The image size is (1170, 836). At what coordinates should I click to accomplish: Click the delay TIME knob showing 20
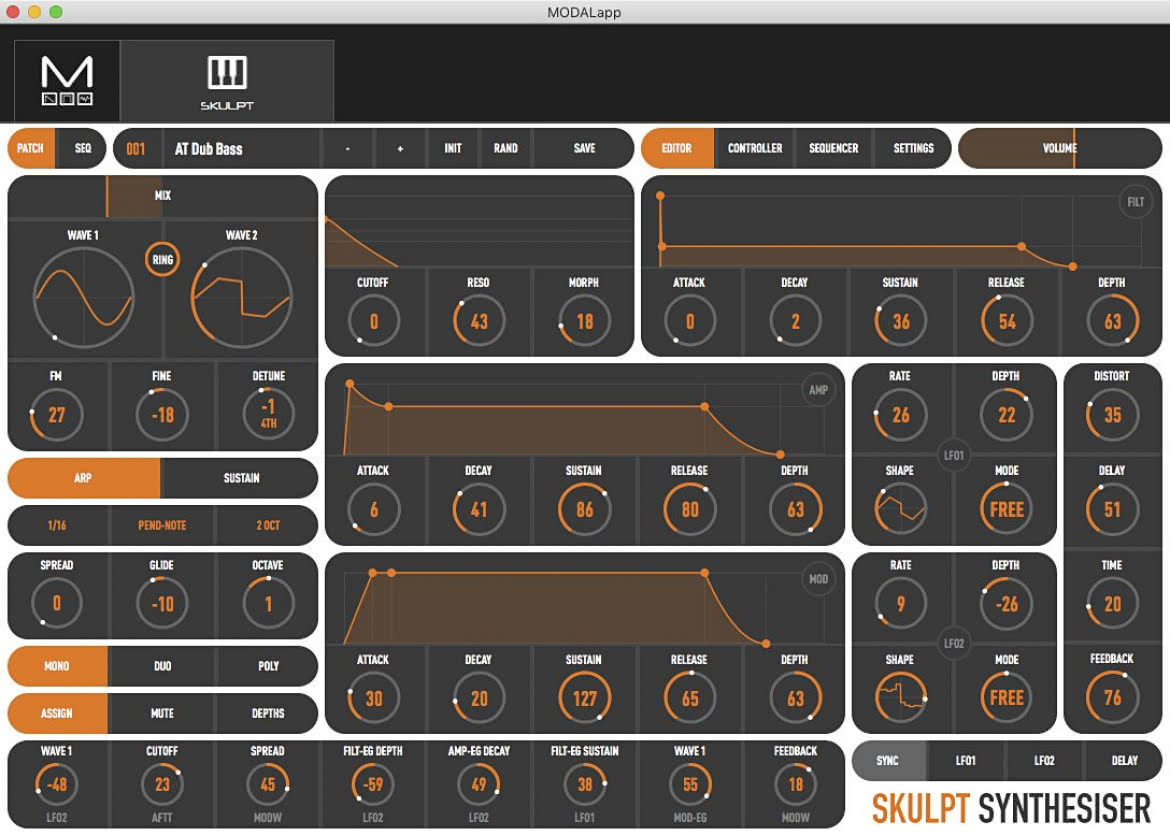(x=1113, y=603)
